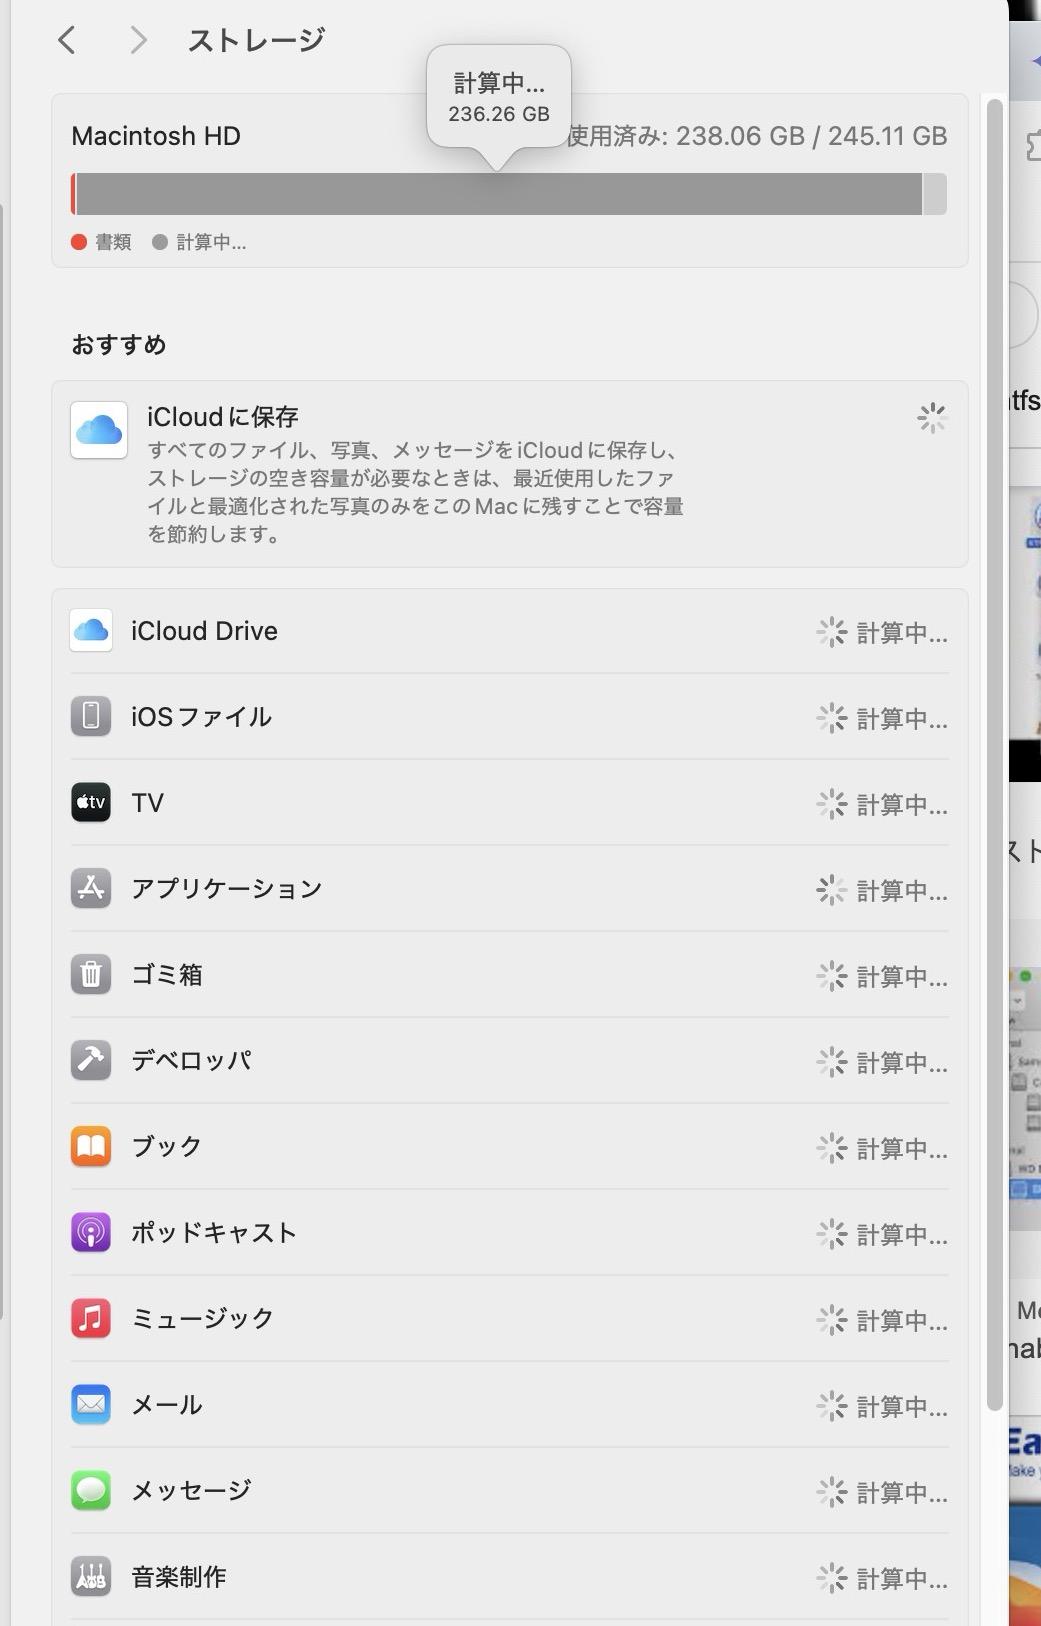
Task: Click spinner in the デベロッパ row
Action: tap(831, 1062)
